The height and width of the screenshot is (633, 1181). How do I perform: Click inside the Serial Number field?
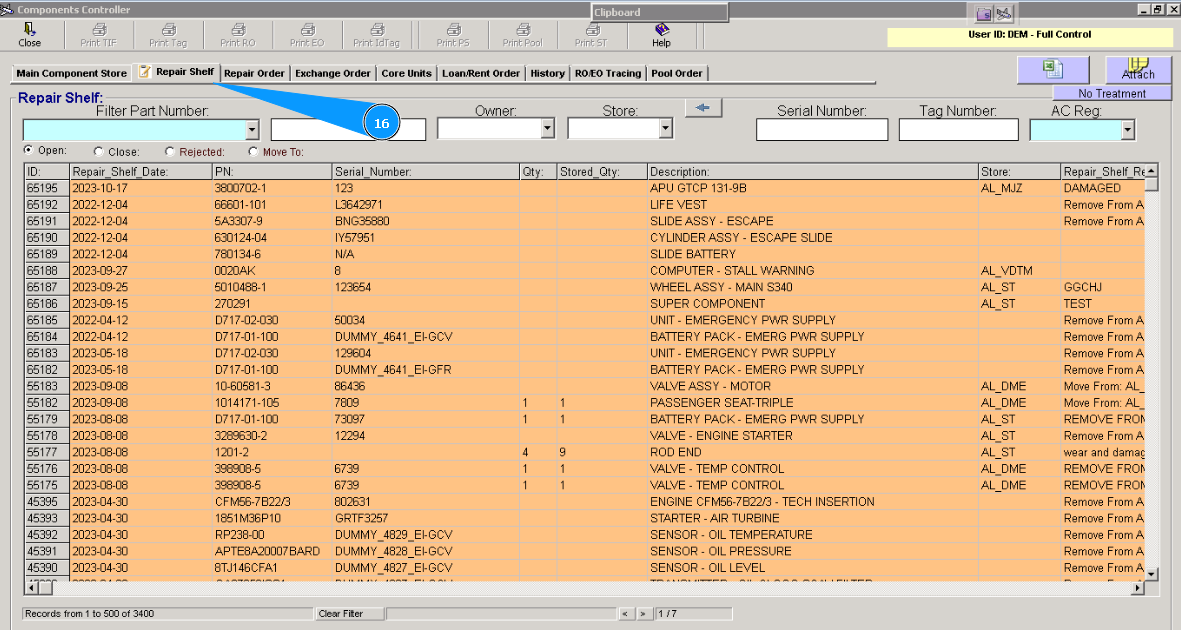[x=822, y=129]
